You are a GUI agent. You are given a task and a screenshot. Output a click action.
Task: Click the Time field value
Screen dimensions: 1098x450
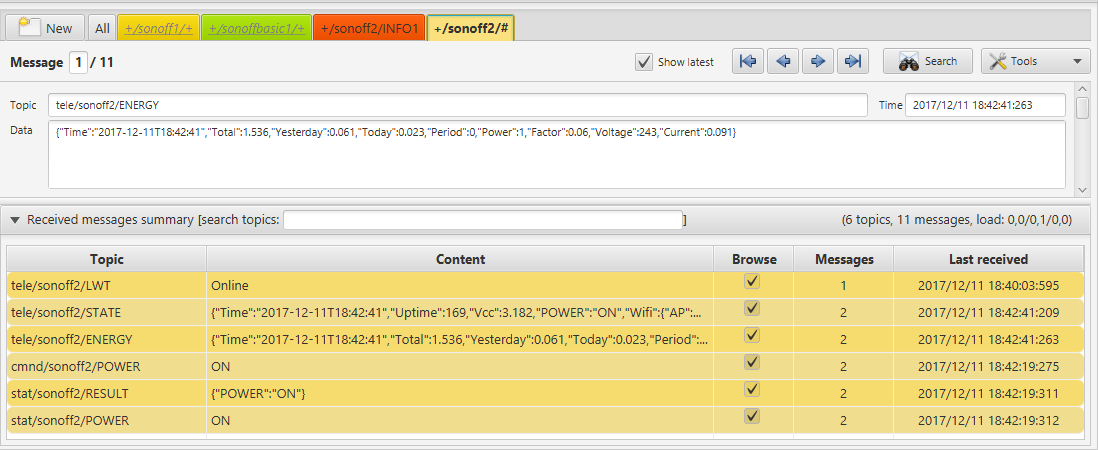coord(985,106)
